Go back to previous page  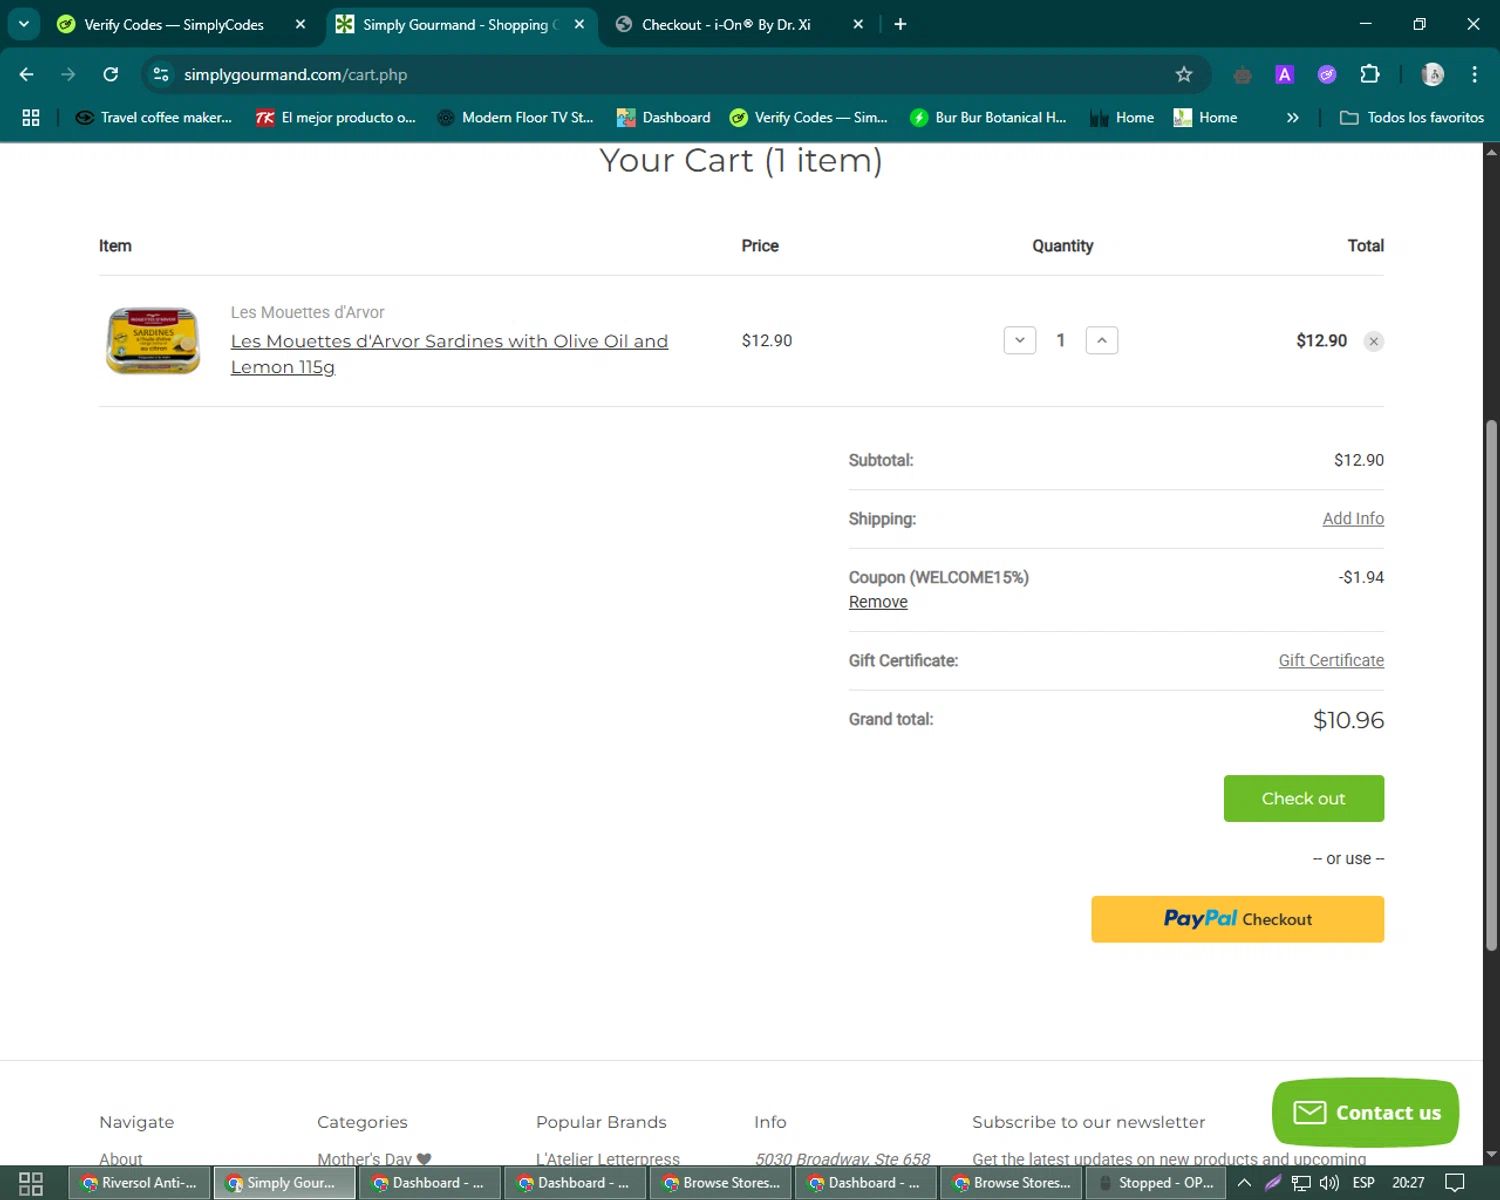27,74
